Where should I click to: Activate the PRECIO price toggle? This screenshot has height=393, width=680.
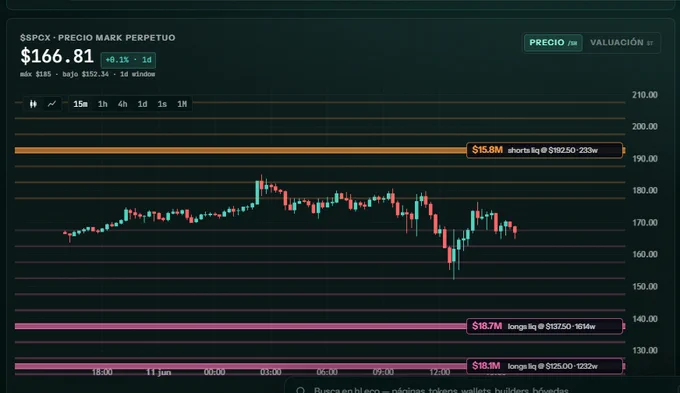click(553, 43)
